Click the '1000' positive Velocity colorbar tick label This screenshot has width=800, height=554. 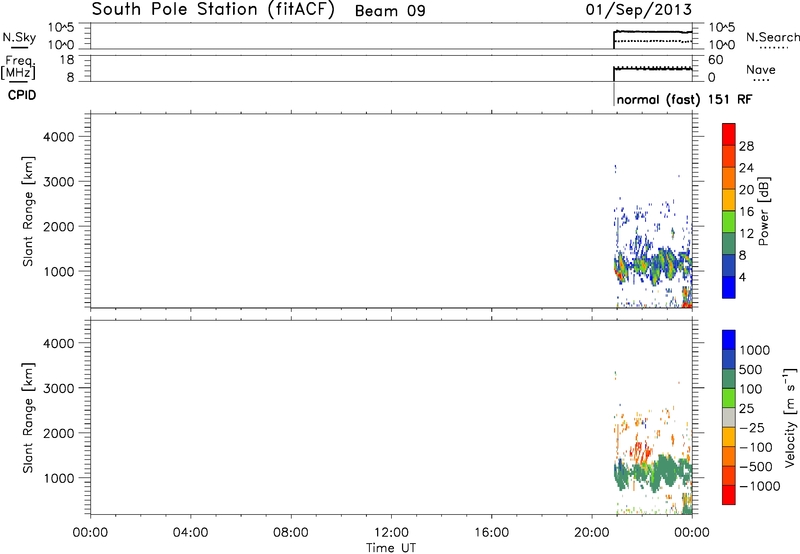(x=755, y=350)
